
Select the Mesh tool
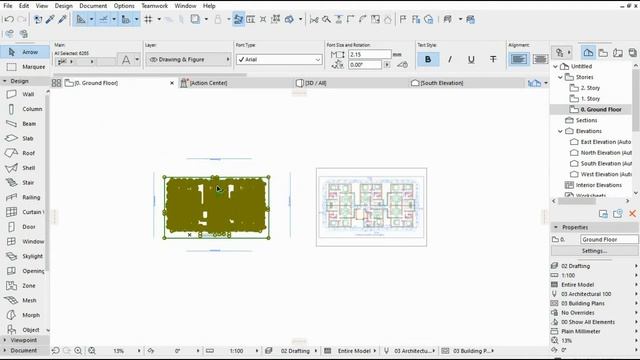[24, 300]
